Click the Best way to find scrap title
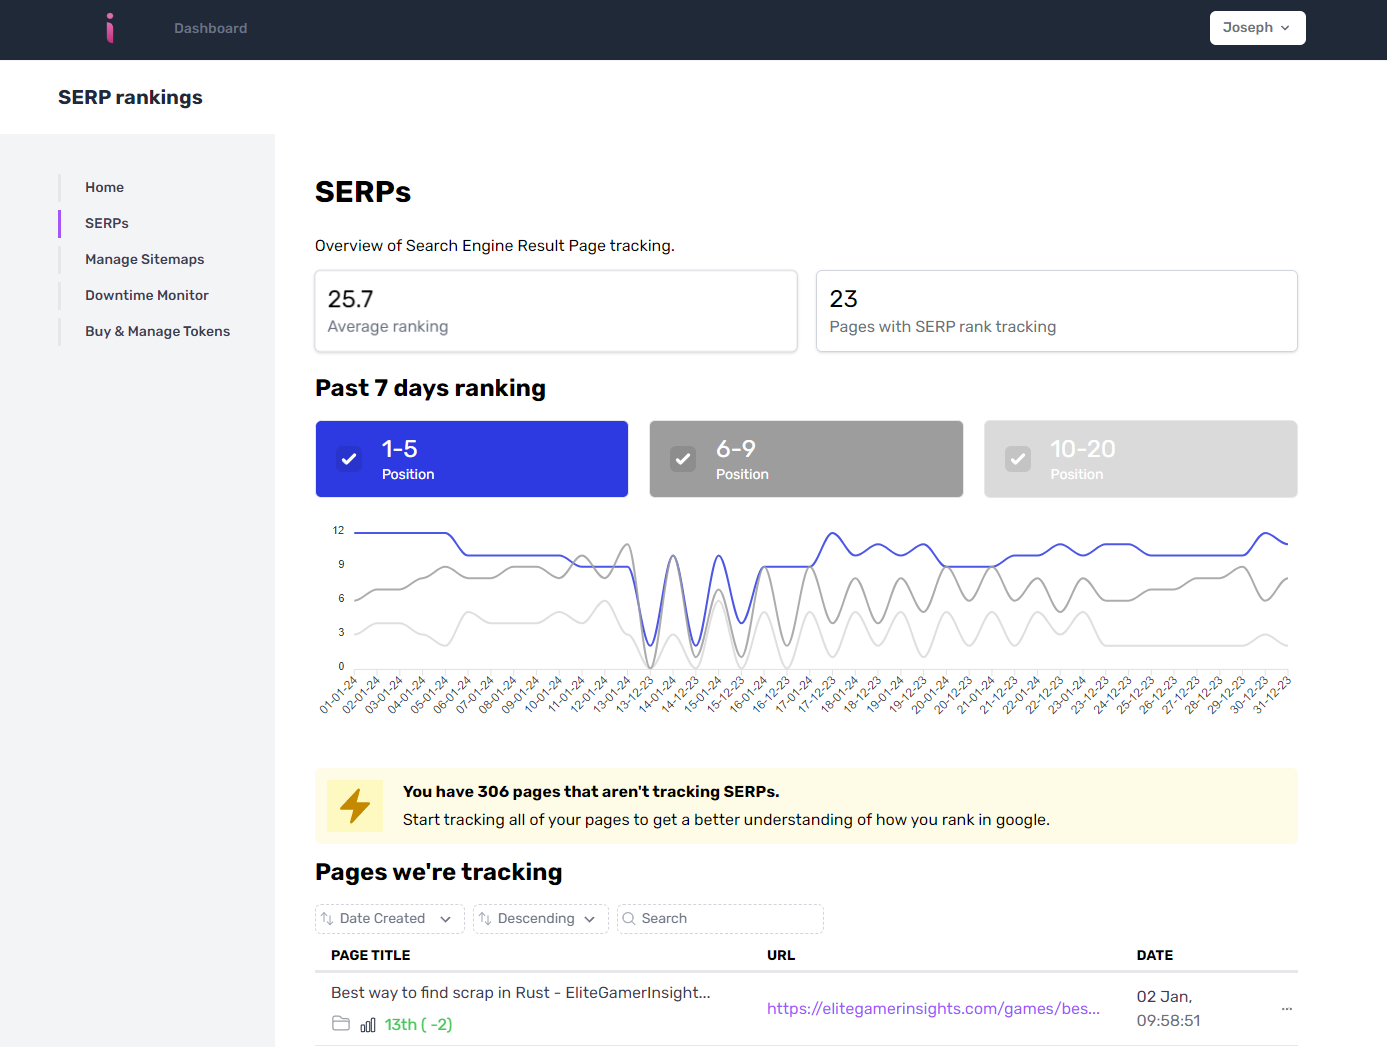 [x=520, y=993]
